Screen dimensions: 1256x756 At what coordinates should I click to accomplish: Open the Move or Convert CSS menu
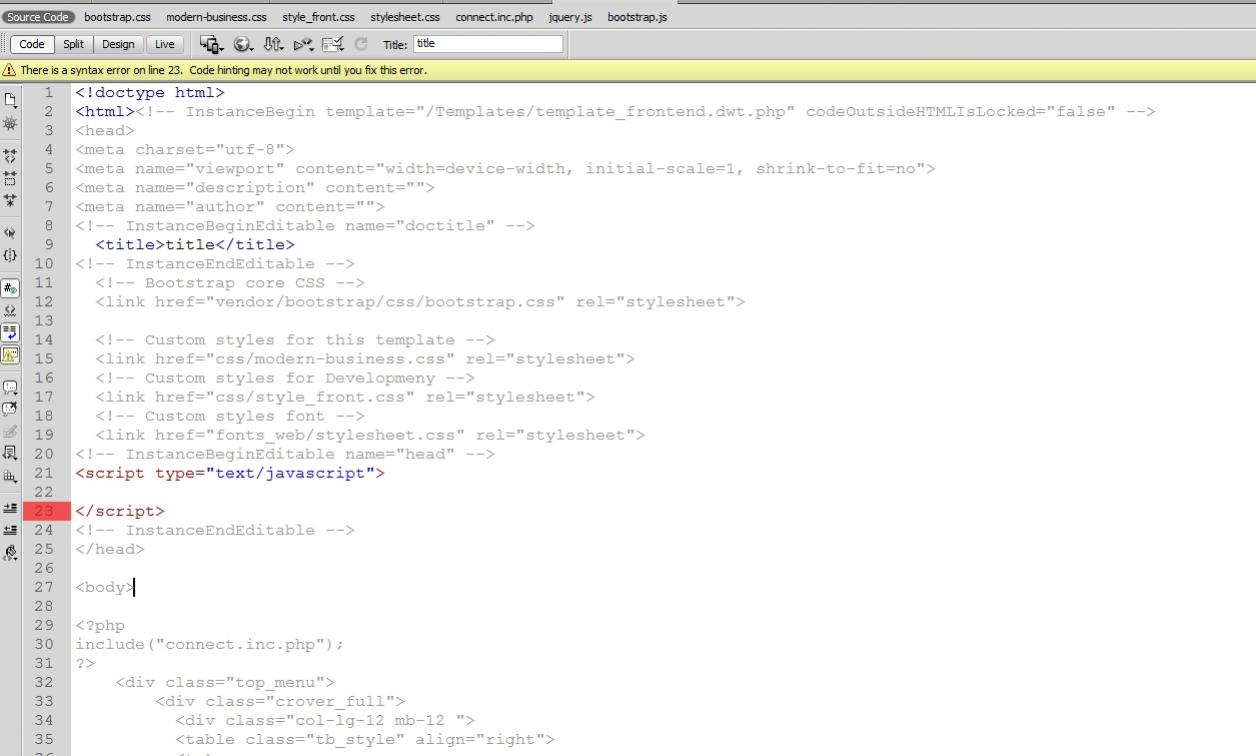pyautogui.click(x=10, y=476)
